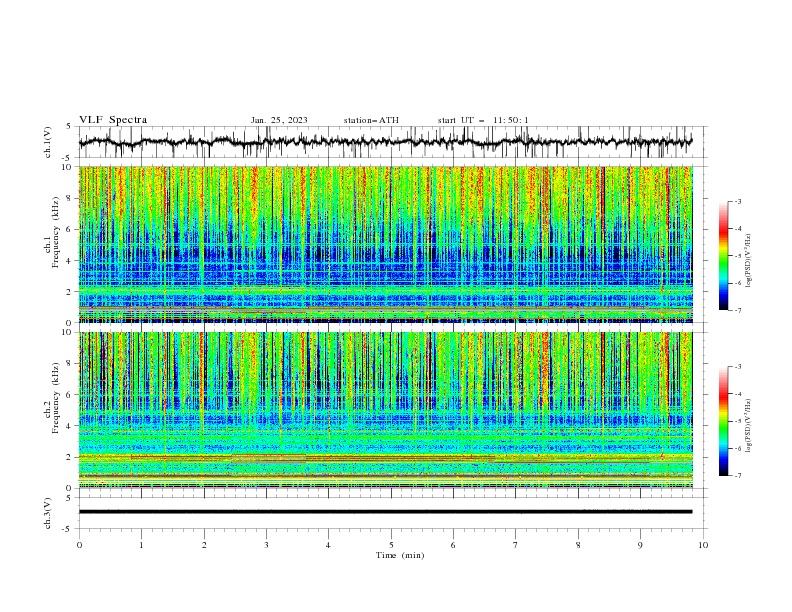Click the ch.3 flat voltage trace

tap(385, 512)
